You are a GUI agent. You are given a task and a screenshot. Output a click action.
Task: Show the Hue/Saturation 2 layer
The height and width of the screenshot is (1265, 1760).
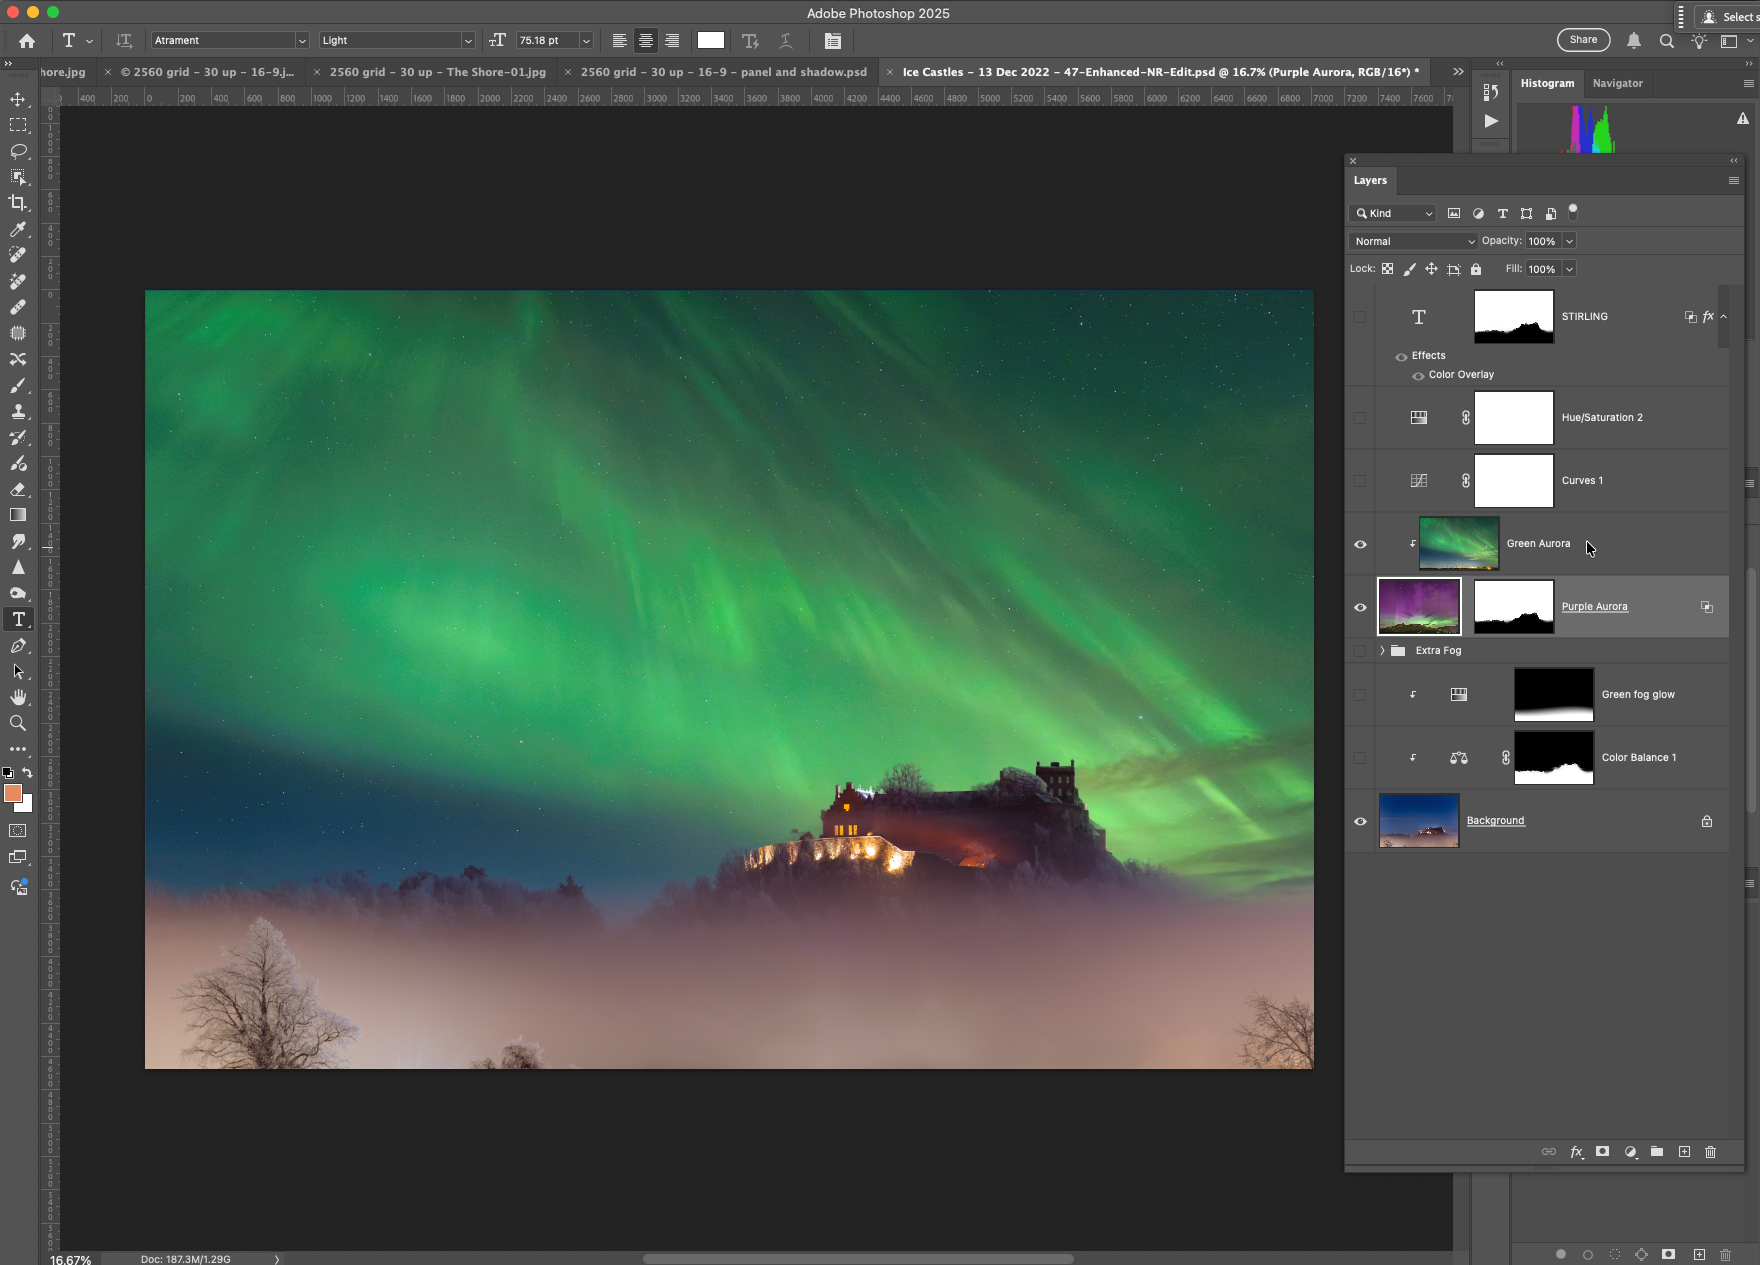[1360, 418]
